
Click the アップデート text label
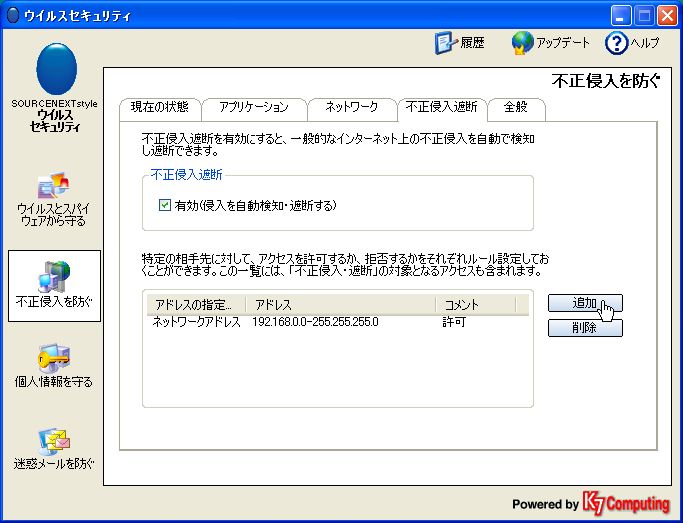[563, 43]
